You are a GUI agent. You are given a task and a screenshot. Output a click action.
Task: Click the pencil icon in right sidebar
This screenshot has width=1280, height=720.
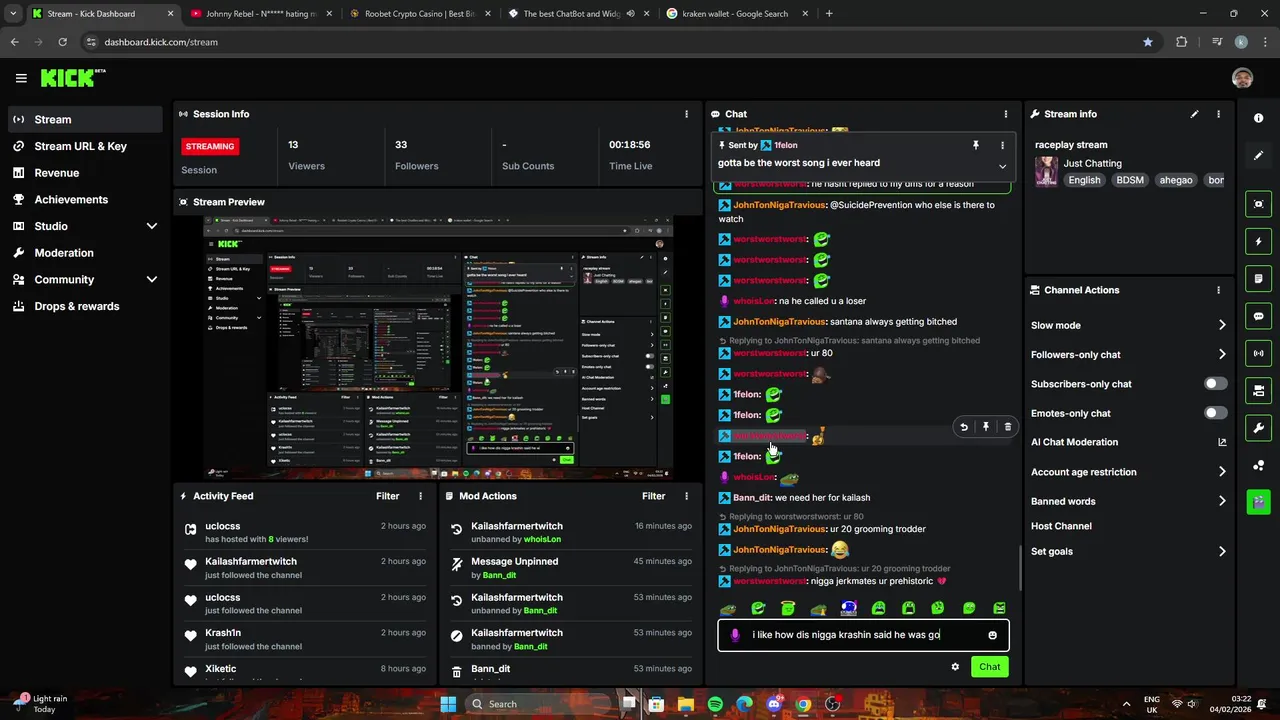pos(1258,156)
